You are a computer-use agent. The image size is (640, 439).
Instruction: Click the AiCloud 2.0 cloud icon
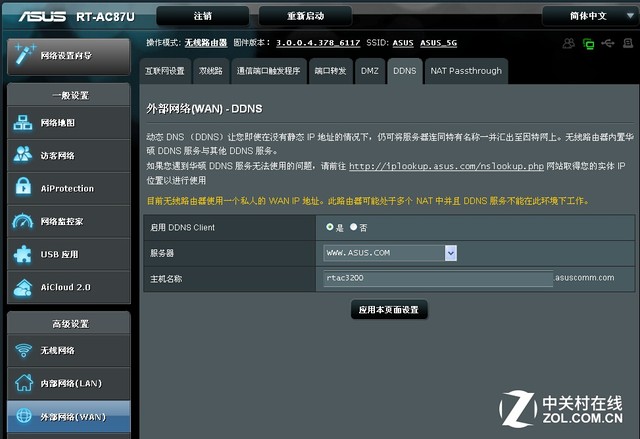[x=23, y=287]
